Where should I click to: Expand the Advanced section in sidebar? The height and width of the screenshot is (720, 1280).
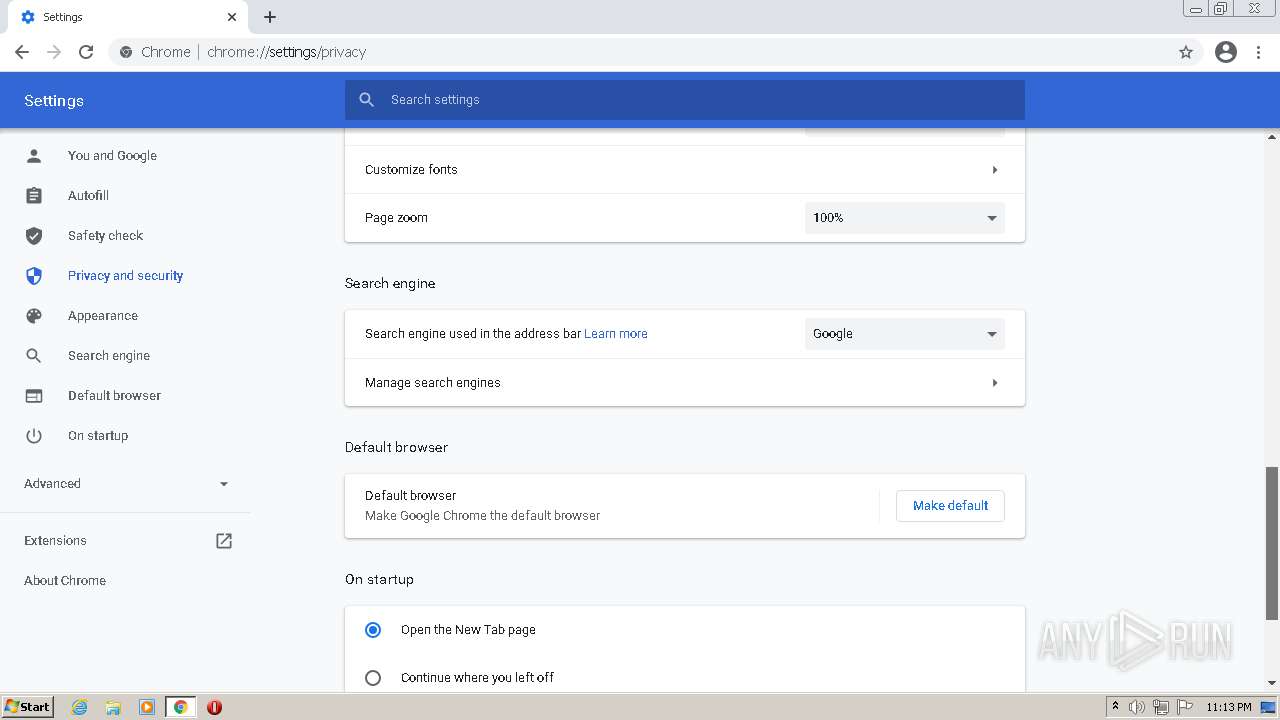pyautogui.click(x=126, y=484)
